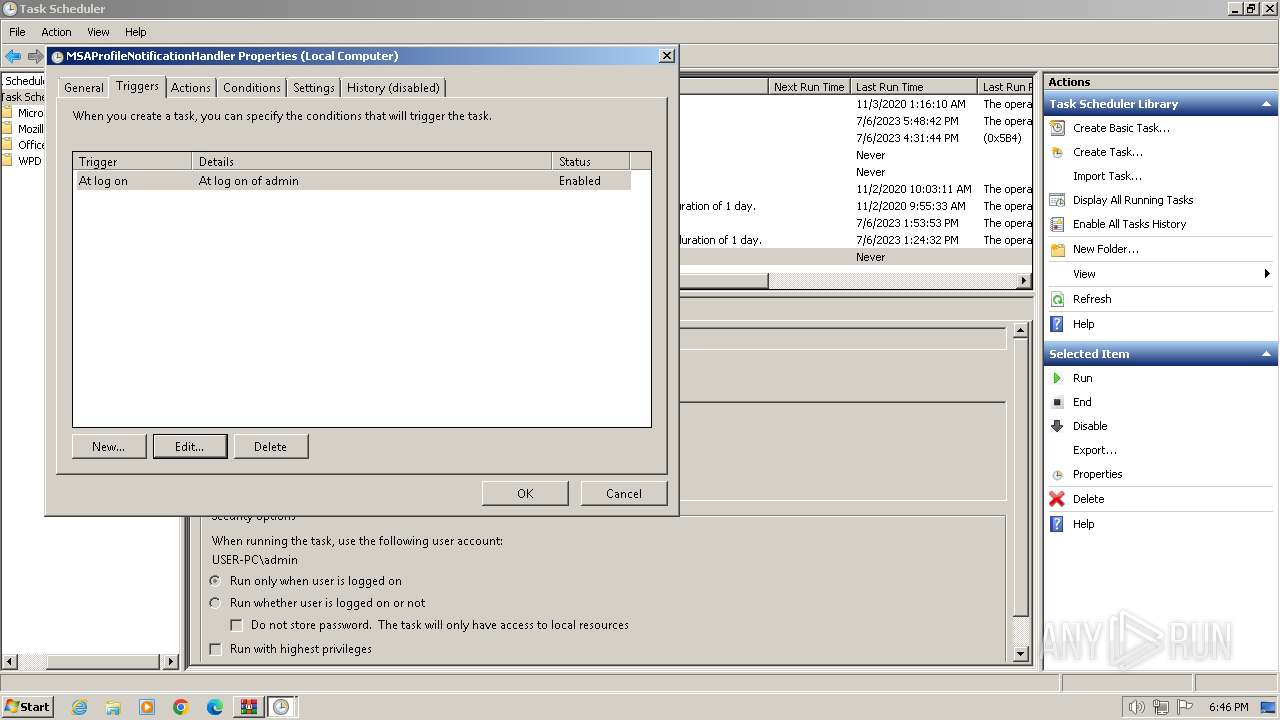Toggle Do not store password checkbox
The image size is (1280, 720).
[237, 625]
